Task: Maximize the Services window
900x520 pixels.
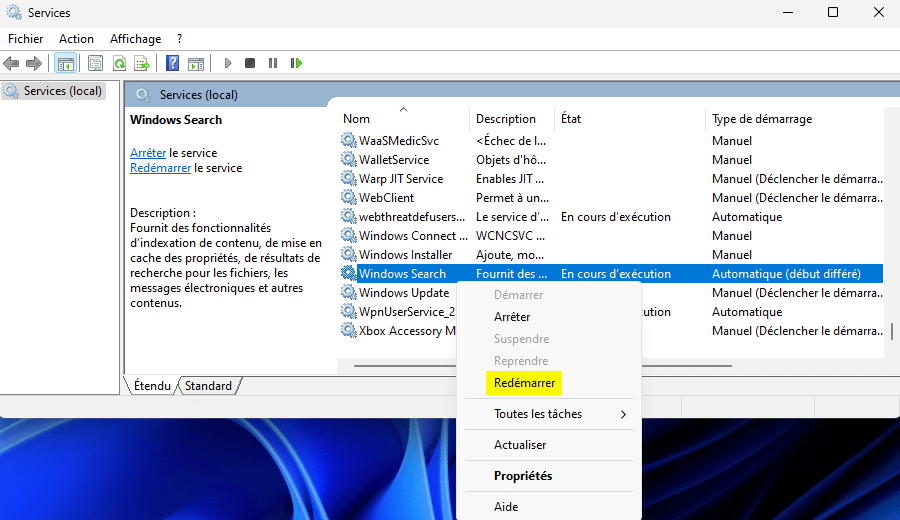Action: coord(833,12)
